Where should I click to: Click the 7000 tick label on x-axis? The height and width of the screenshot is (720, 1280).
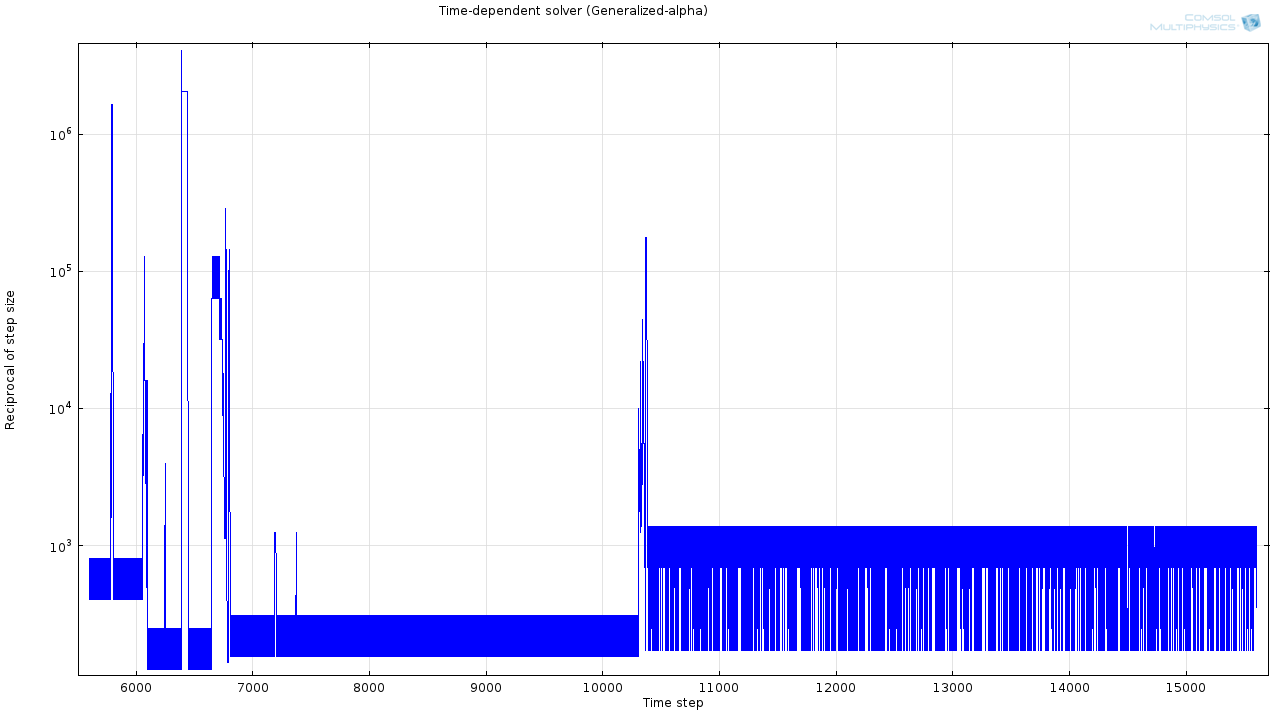tap(252, 688)
